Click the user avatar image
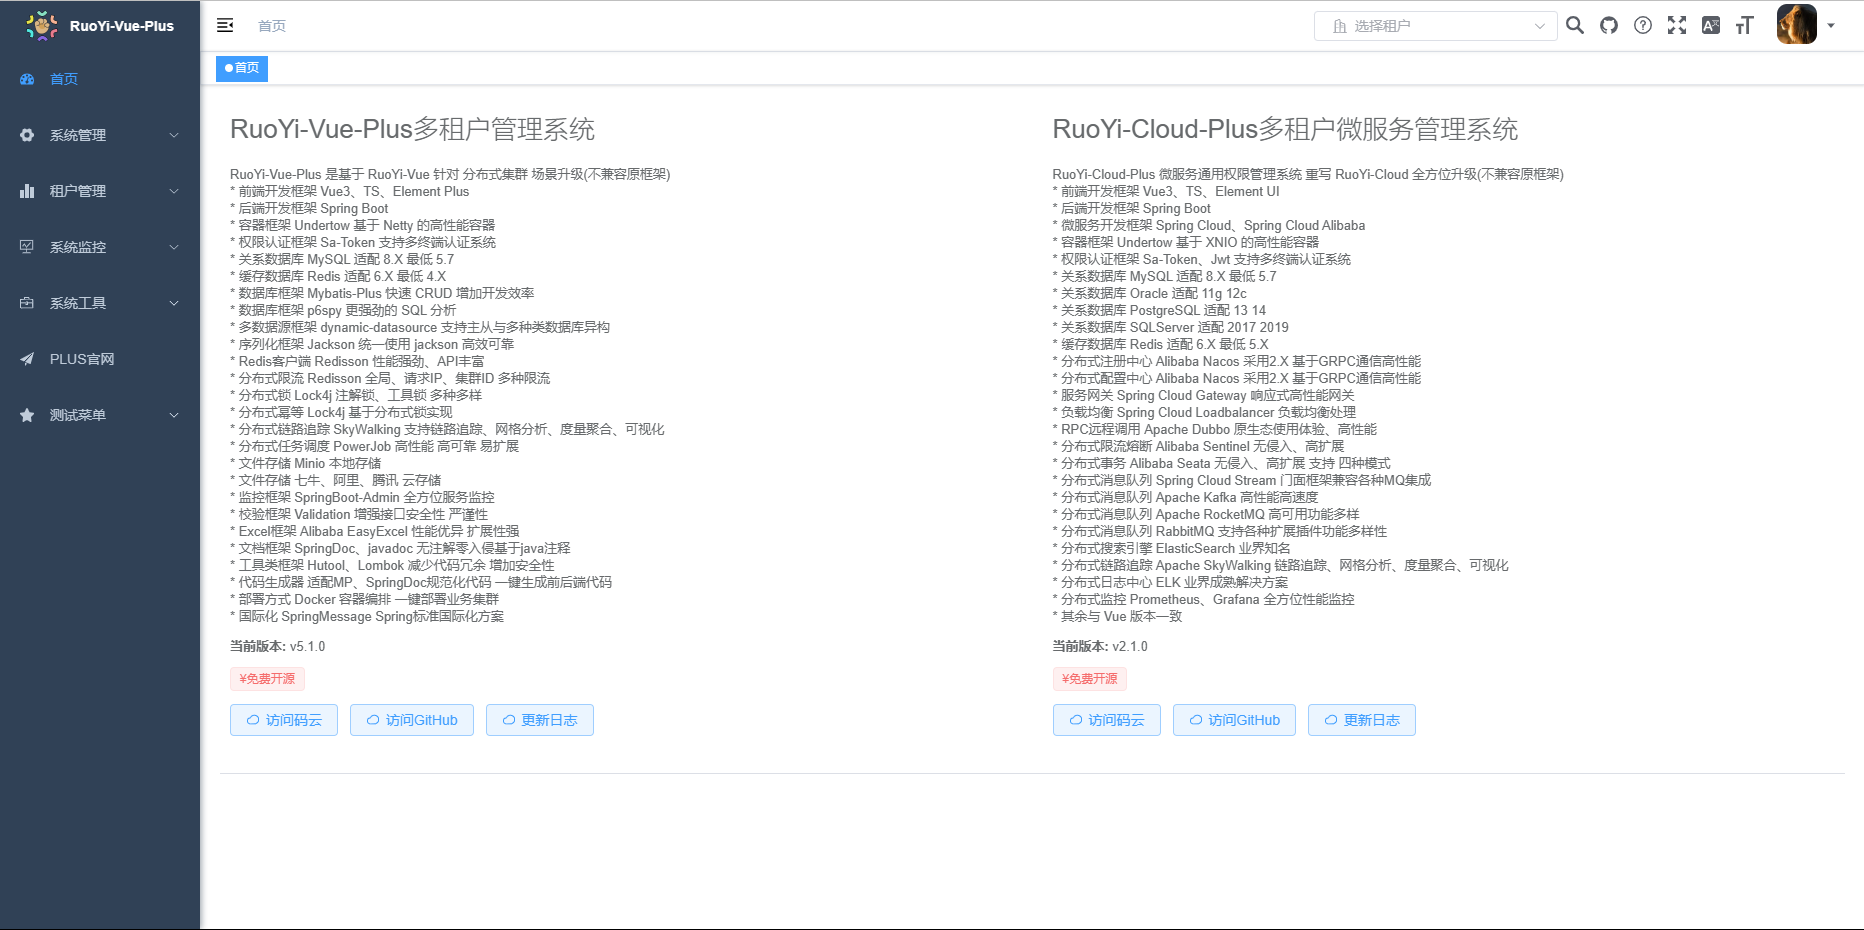 tap(1797, 25)
